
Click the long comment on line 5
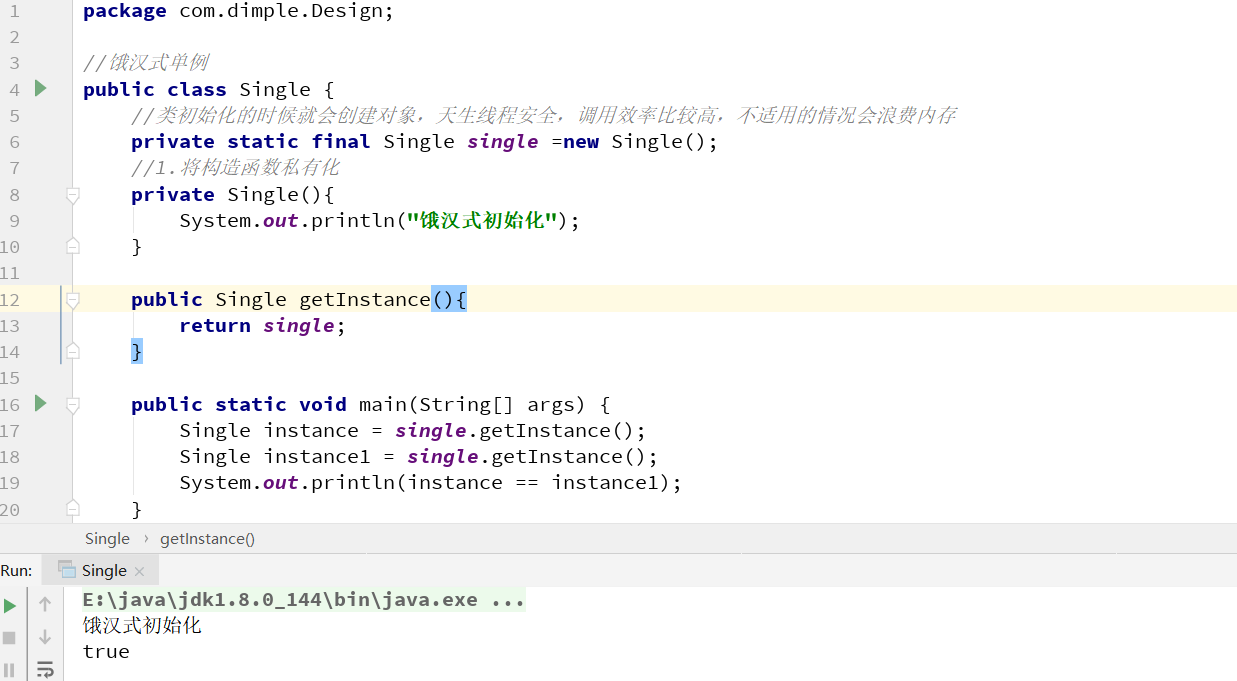[x=543, y=115]
